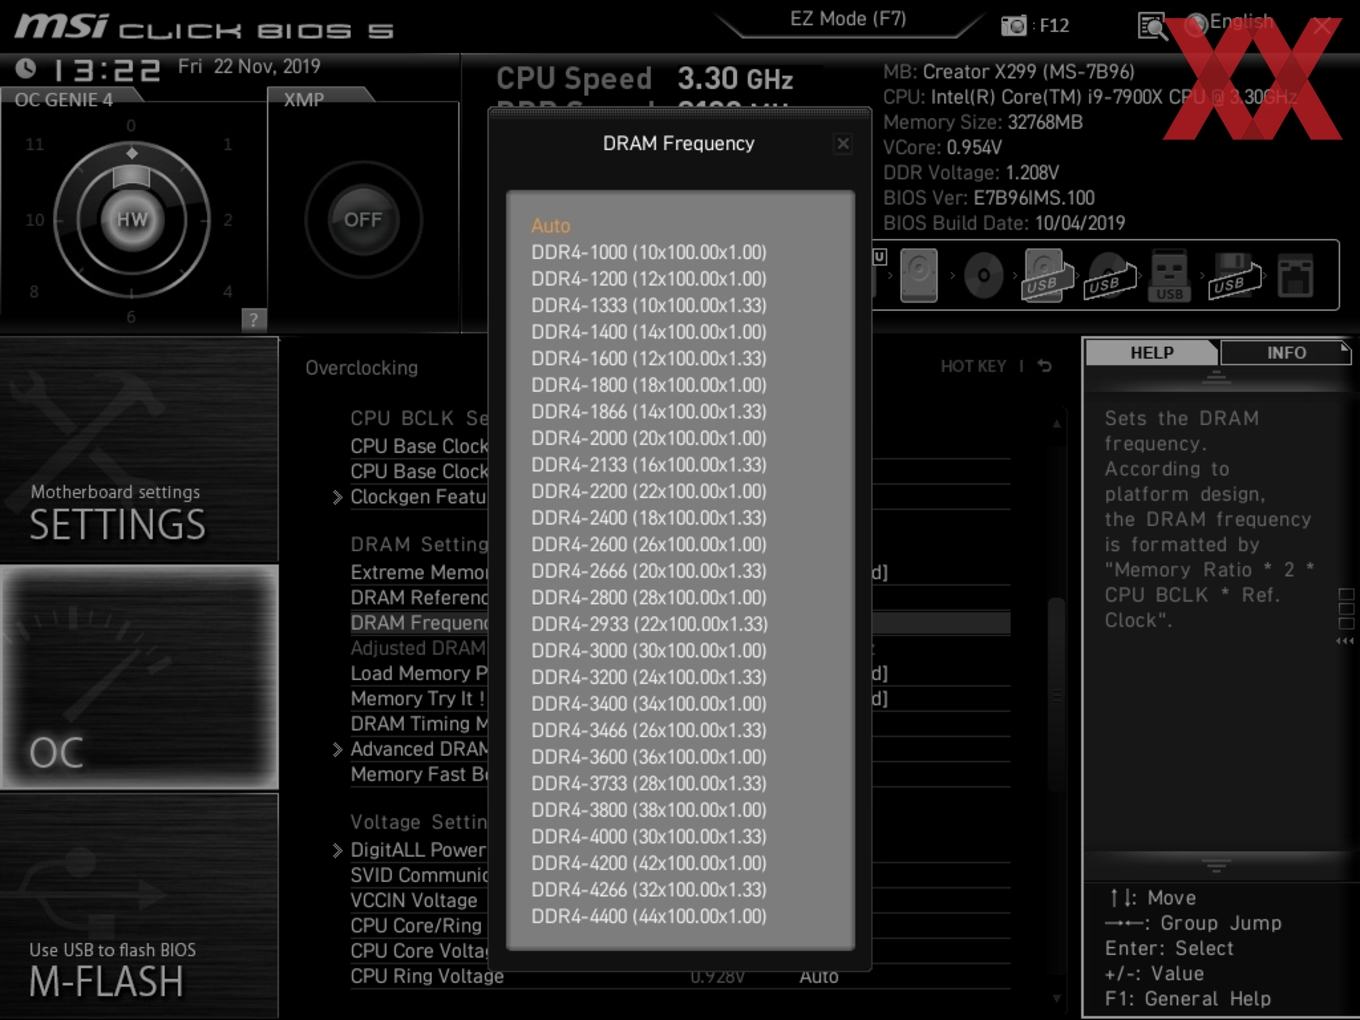Choose DDR4-3600 frequency entry
The width and height of the screenshot is (1360, 1020).
click(649, 757)
